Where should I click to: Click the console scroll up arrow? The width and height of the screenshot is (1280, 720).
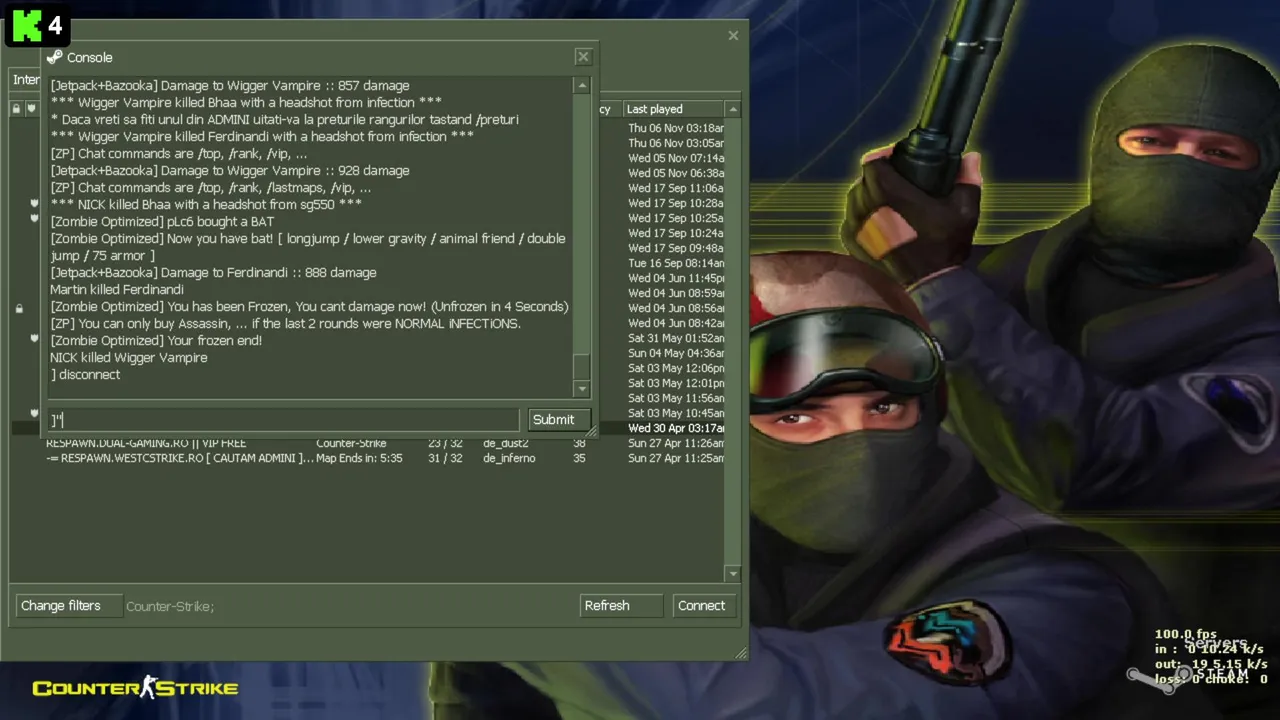click(581, 86)
